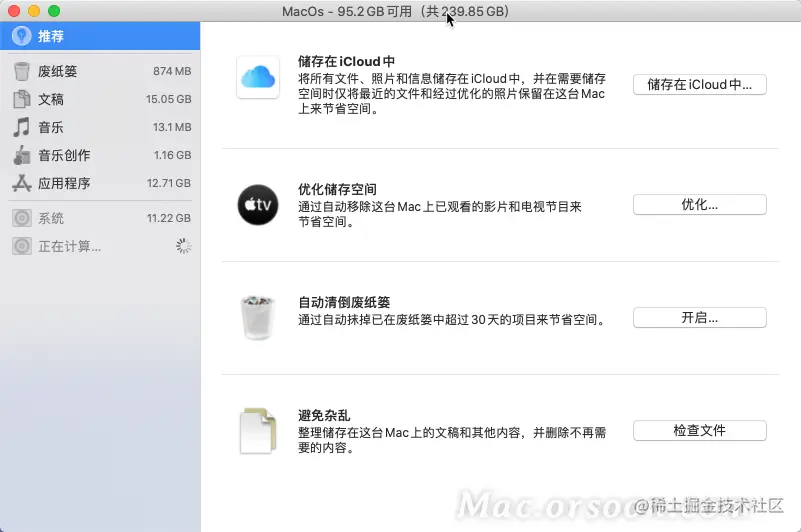Click the 系统 gear icon in sidebar
The image size is (801, 532).
point(21,218)
